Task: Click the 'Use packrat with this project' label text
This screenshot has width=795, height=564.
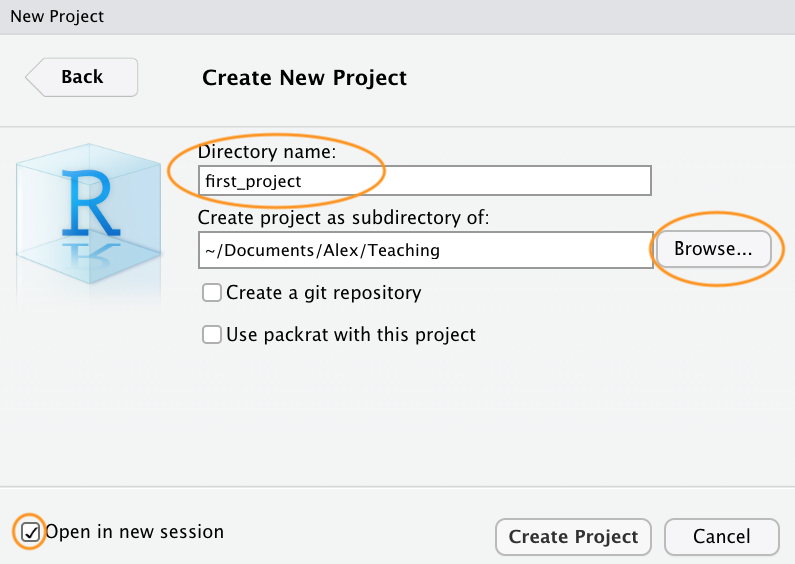Action: coord(351,335)
